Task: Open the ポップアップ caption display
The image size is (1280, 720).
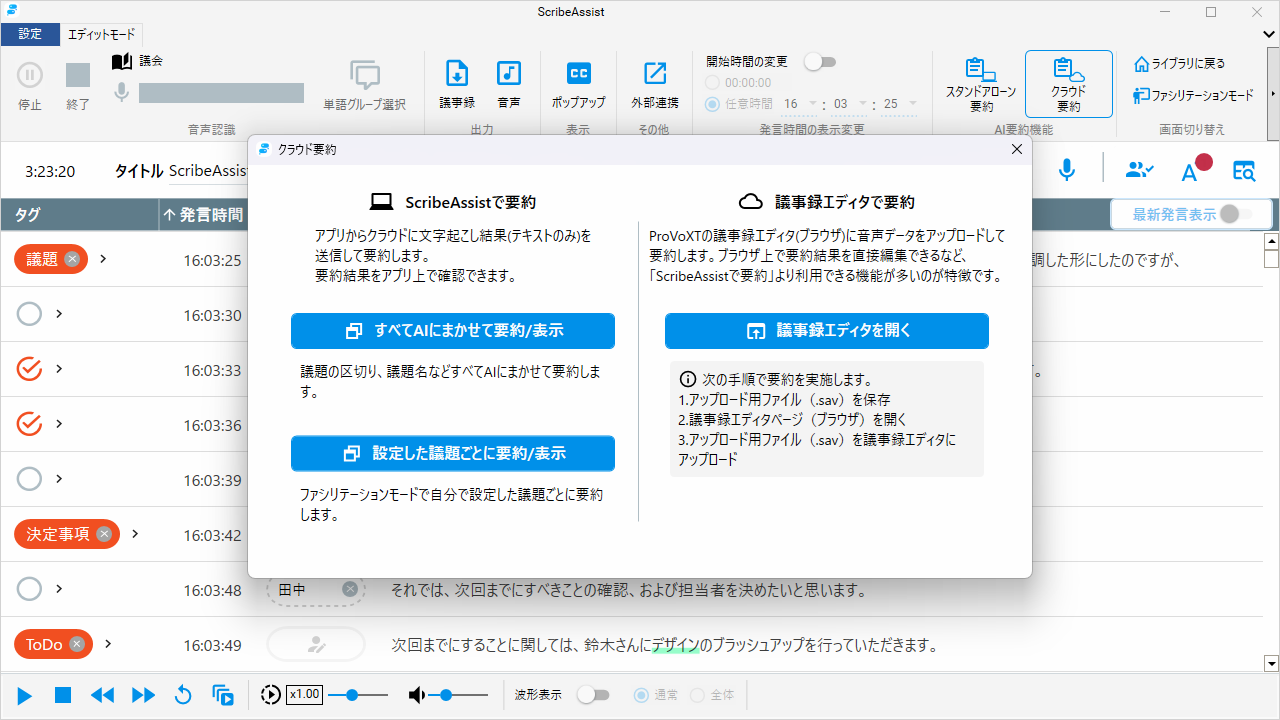Action: (578, 74)
